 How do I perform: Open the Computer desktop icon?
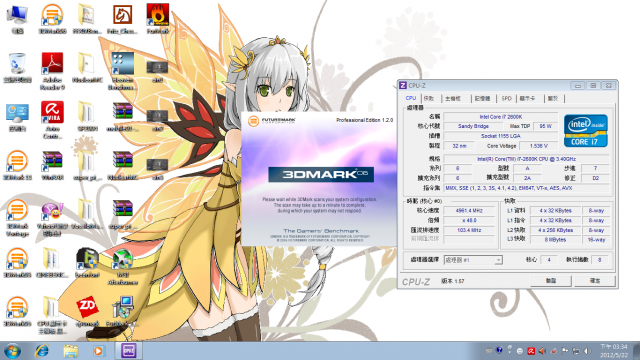tap(17, 18)
